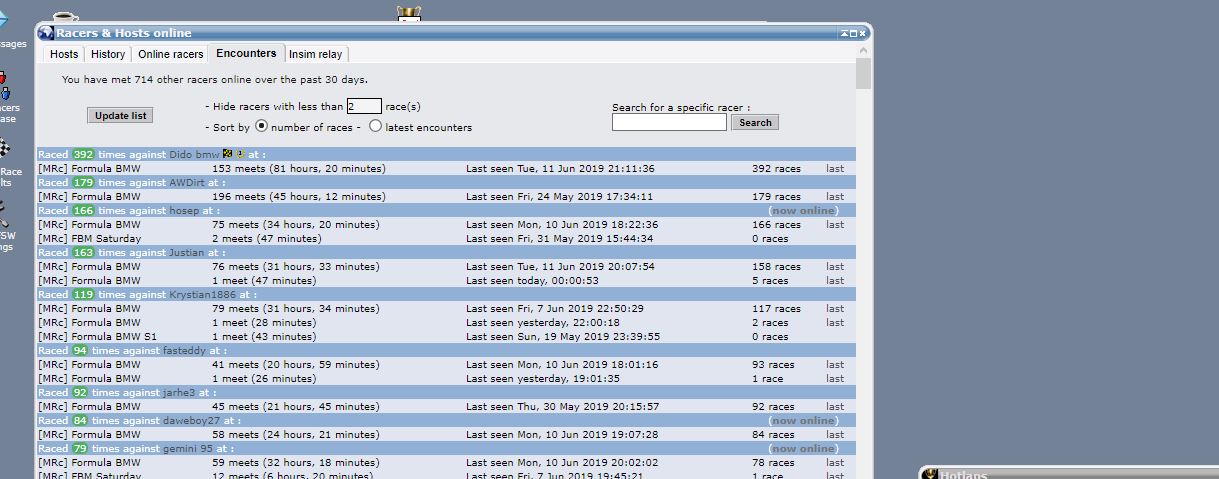Focus the search for a specific racer field
The width and height of the screenshot is (1219, 479).
[669, 122]
